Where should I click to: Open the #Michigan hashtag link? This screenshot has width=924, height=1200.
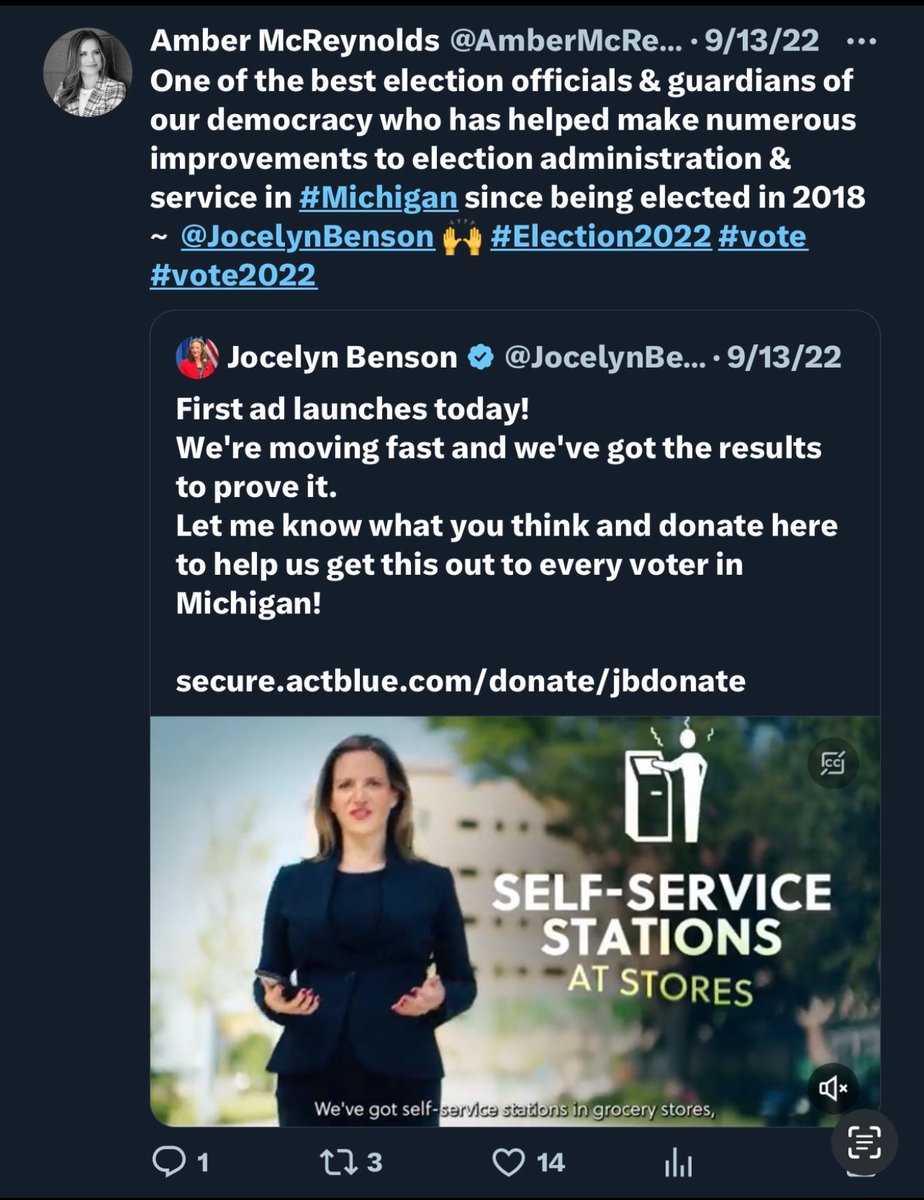point(377,197)
